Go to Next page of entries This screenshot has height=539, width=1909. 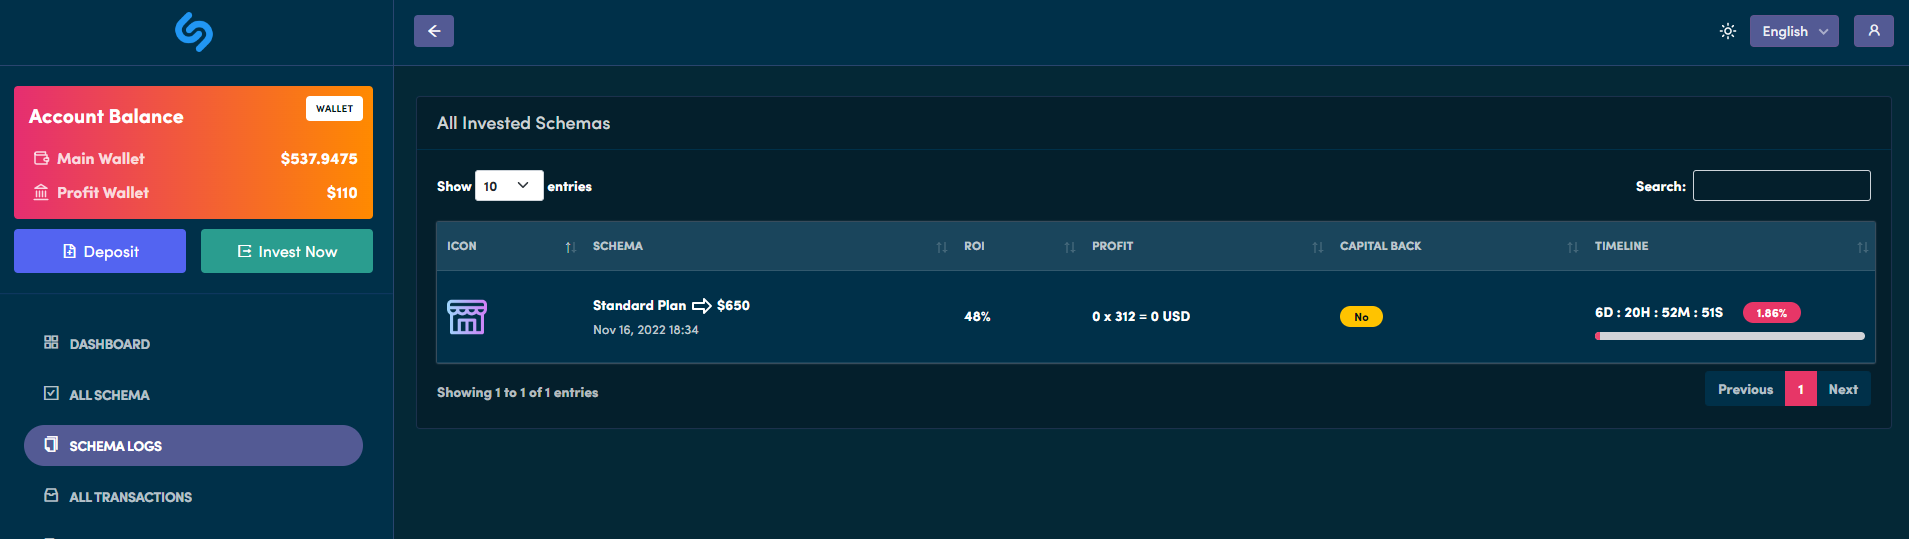1842,389
